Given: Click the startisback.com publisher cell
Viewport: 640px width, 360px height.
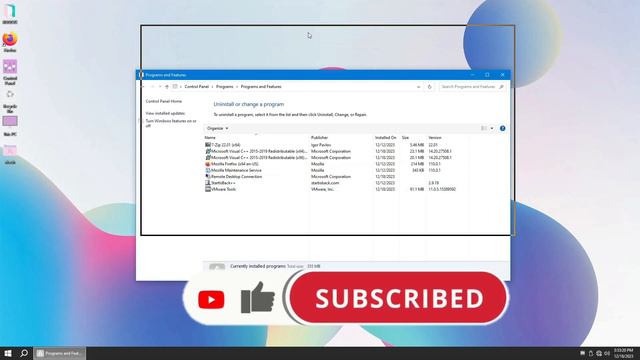Looking at the screenshot, I should (x=325, y=183).
